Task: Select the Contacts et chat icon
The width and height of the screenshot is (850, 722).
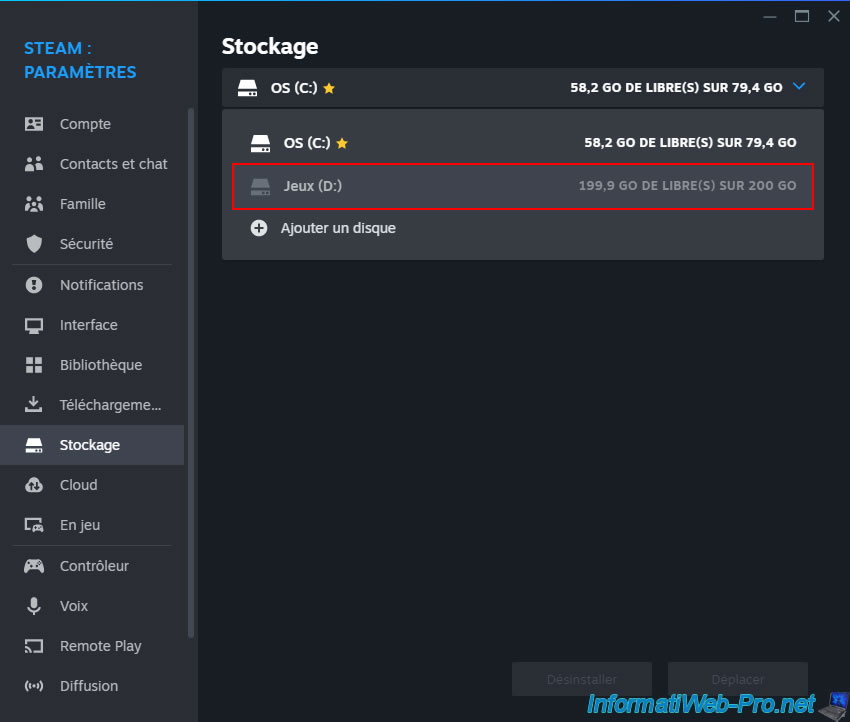Action: [x=34, y=164]
